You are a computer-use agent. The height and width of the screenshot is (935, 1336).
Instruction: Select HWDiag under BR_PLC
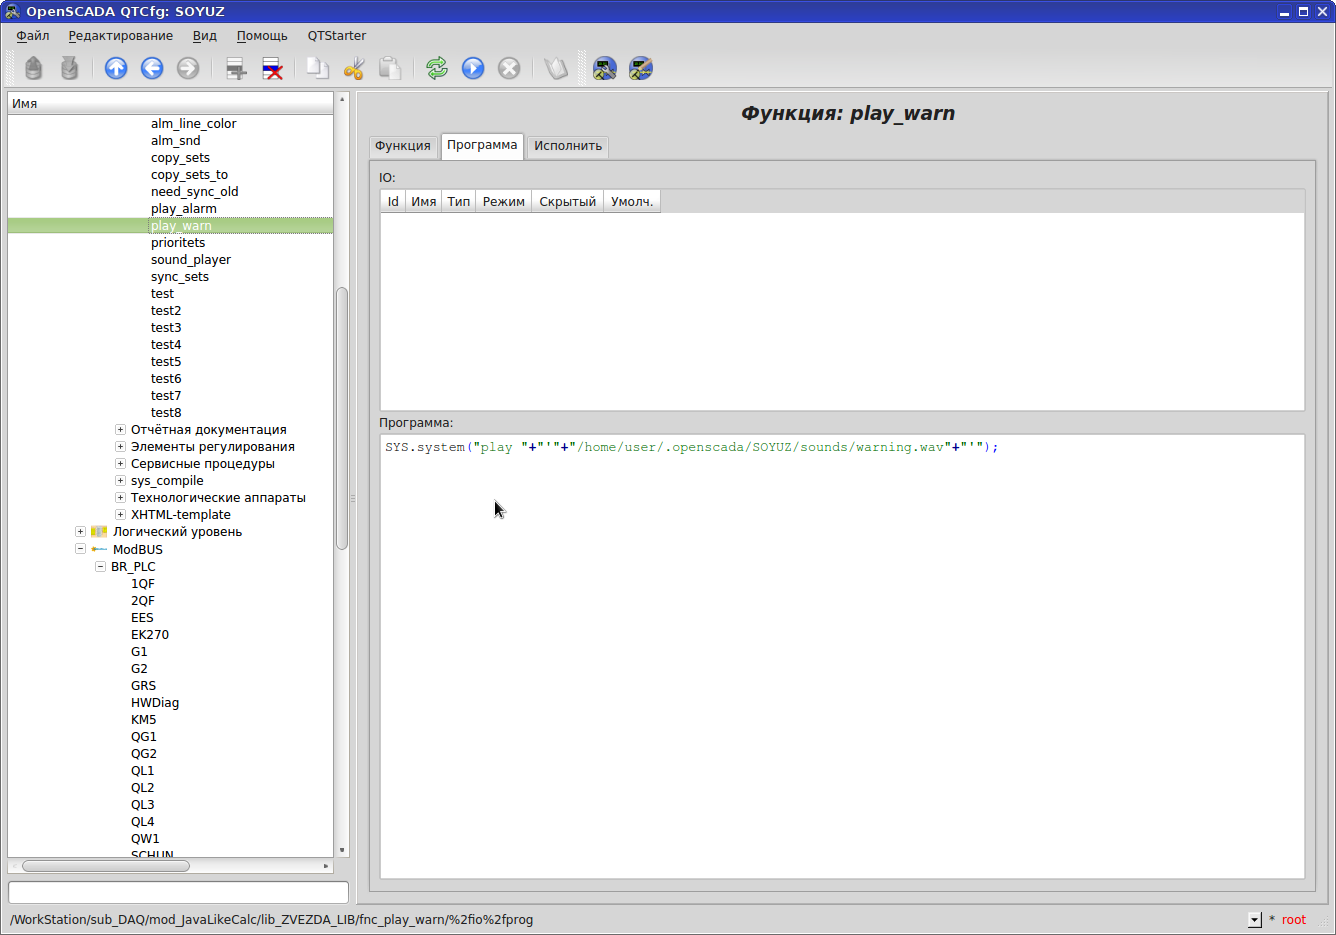155,703
